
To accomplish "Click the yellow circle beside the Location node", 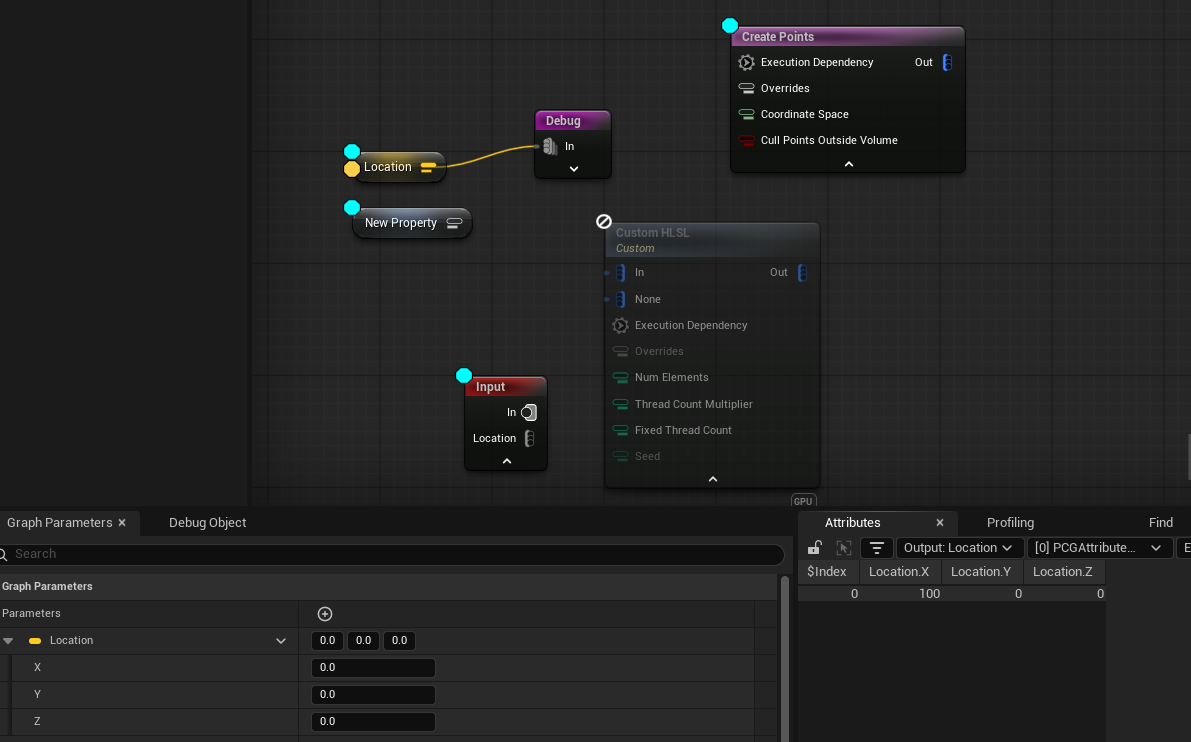I will tap(352, 169).
